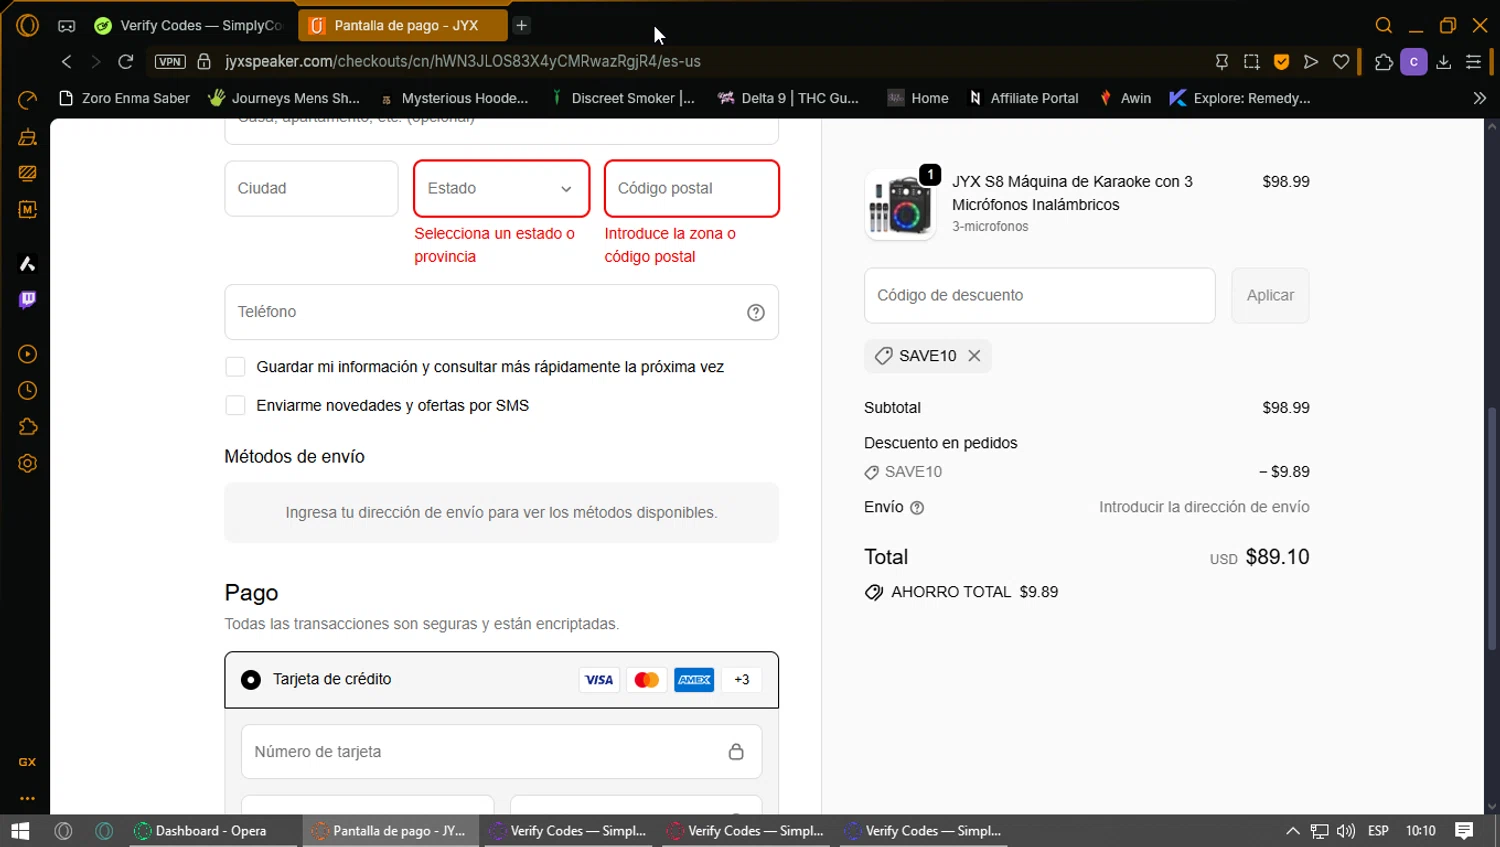Image resolution: width=1500 pixels, height=847 pixels.
Task: Click the address bar URL
Action: 463,62
